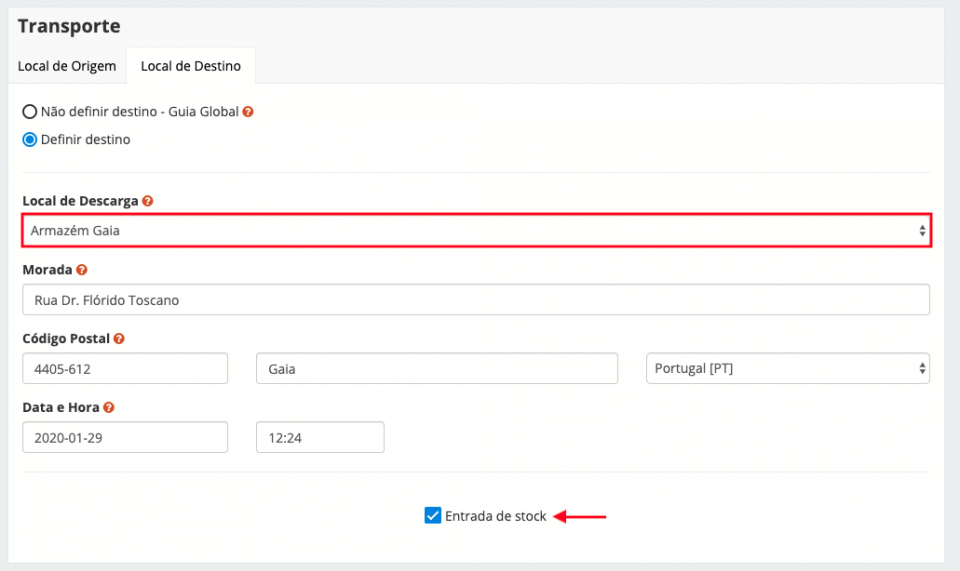Viewport: 960px width, 571px height.
Task: Click the time field showing 12:24
Action: tap(320, 437)
